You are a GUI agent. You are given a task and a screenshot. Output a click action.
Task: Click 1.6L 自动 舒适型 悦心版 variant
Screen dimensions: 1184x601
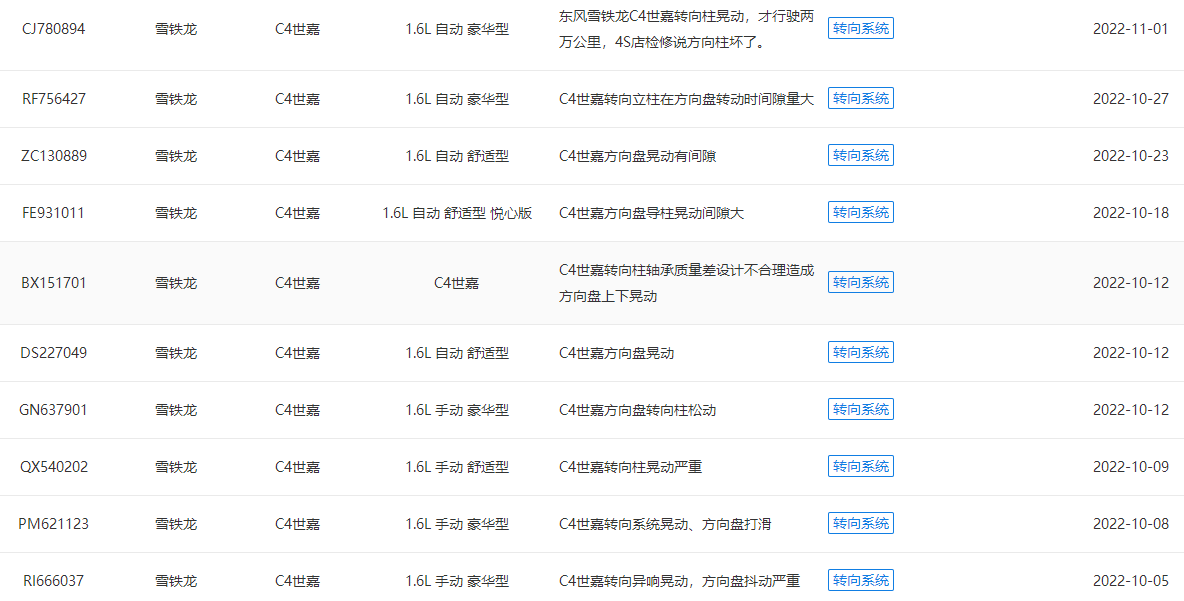click(457, 213)
